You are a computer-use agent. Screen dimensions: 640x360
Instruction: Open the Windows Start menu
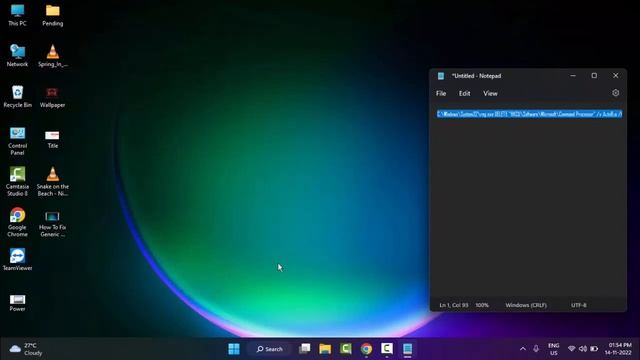click(x=234, y=349)
